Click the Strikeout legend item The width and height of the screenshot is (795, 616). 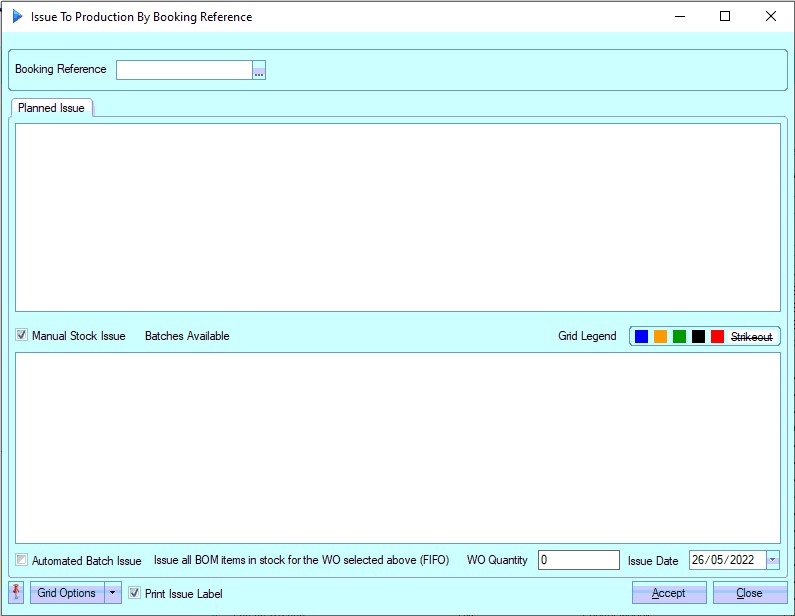click(x=751, y=337)
